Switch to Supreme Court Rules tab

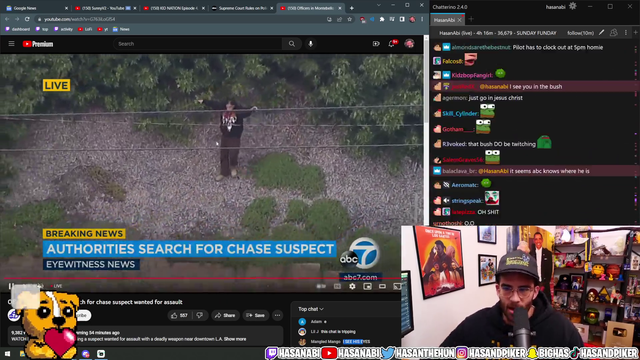coord(242,8)
